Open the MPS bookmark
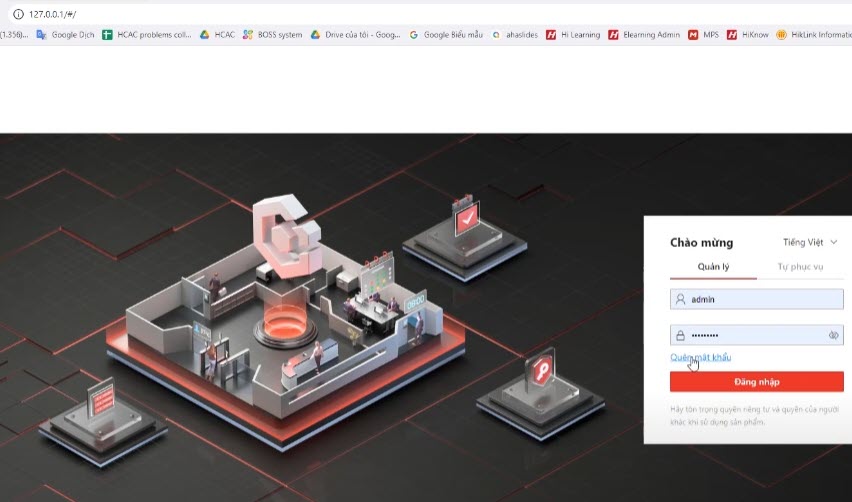852x502 pixels. (x=703, y=35)
